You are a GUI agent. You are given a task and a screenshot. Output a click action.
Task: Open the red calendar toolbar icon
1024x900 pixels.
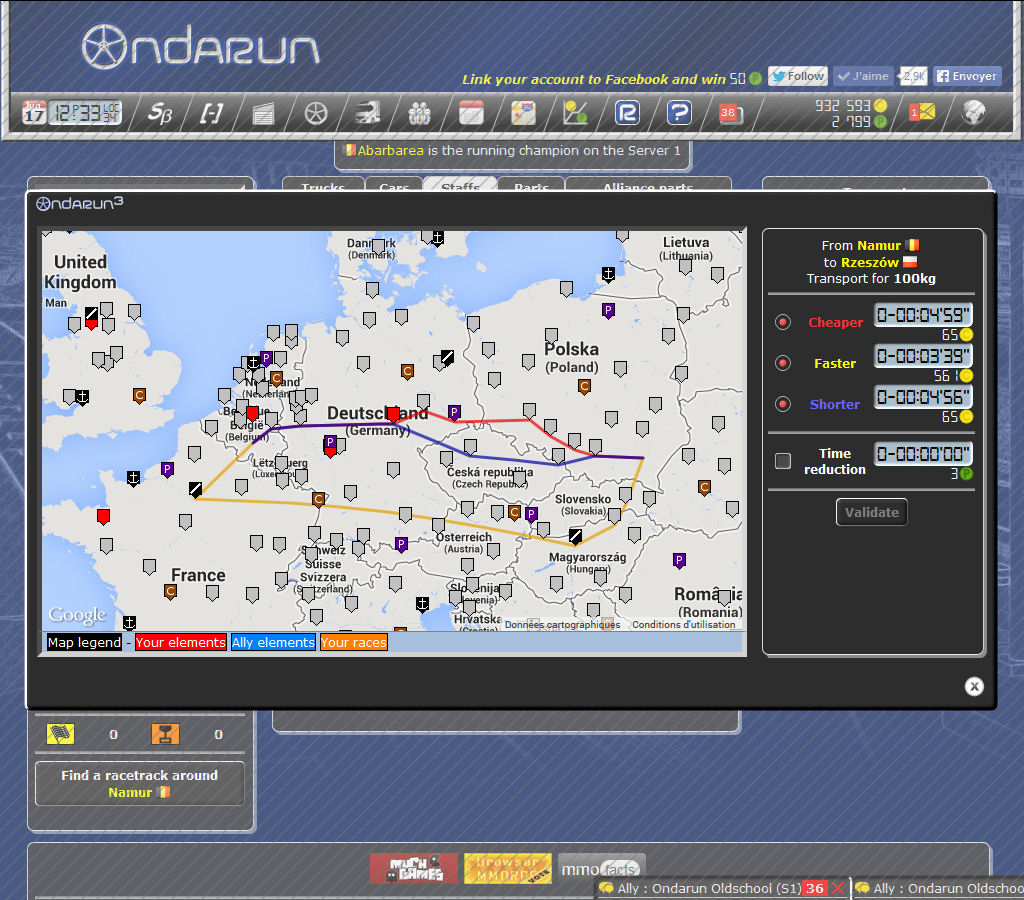tap(471, 113)
